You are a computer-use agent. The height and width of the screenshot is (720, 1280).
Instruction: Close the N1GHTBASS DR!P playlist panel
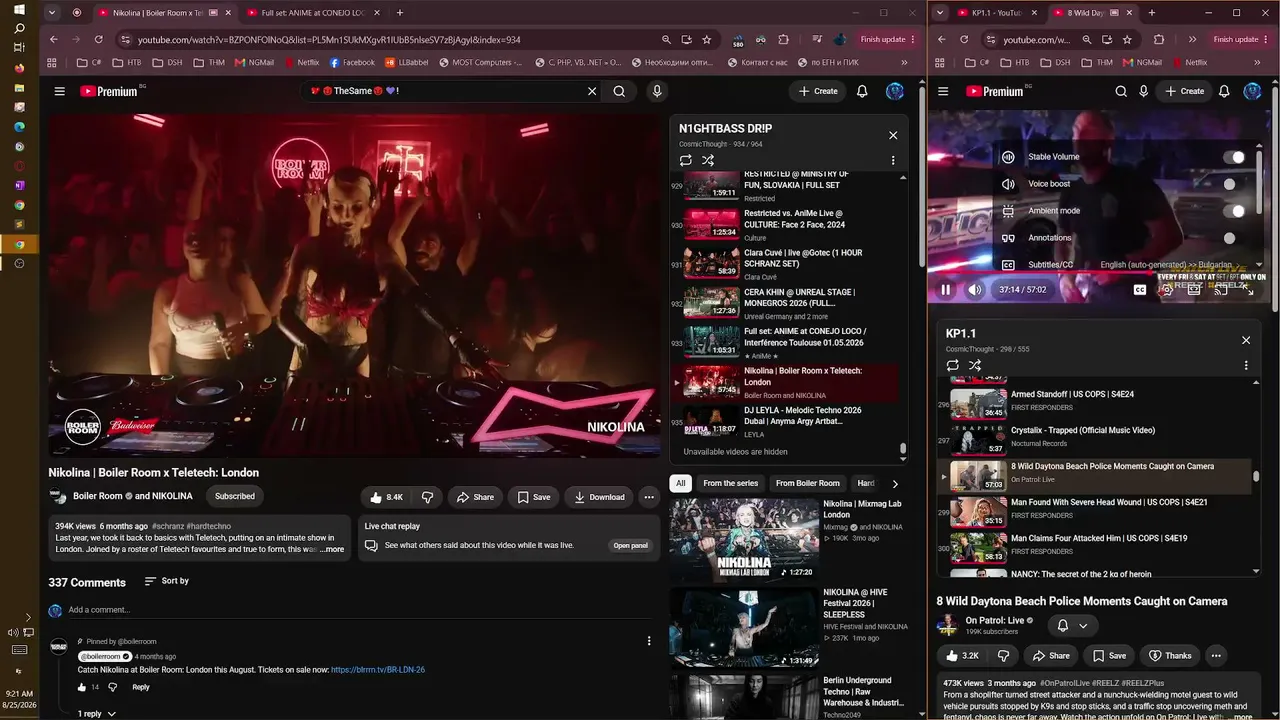(893, 135)
